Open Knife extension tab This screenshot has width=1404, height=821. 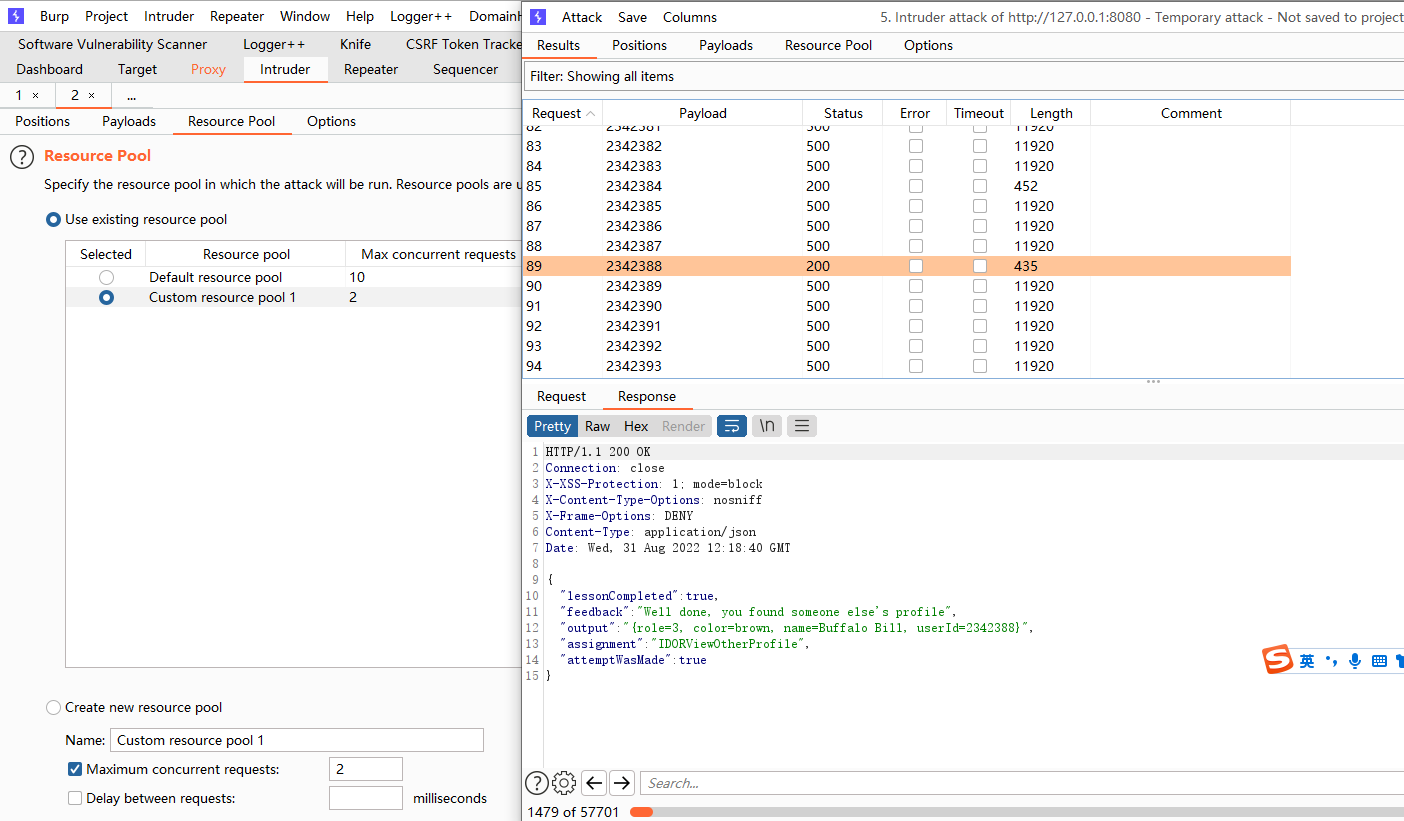[x=355, y=44]
